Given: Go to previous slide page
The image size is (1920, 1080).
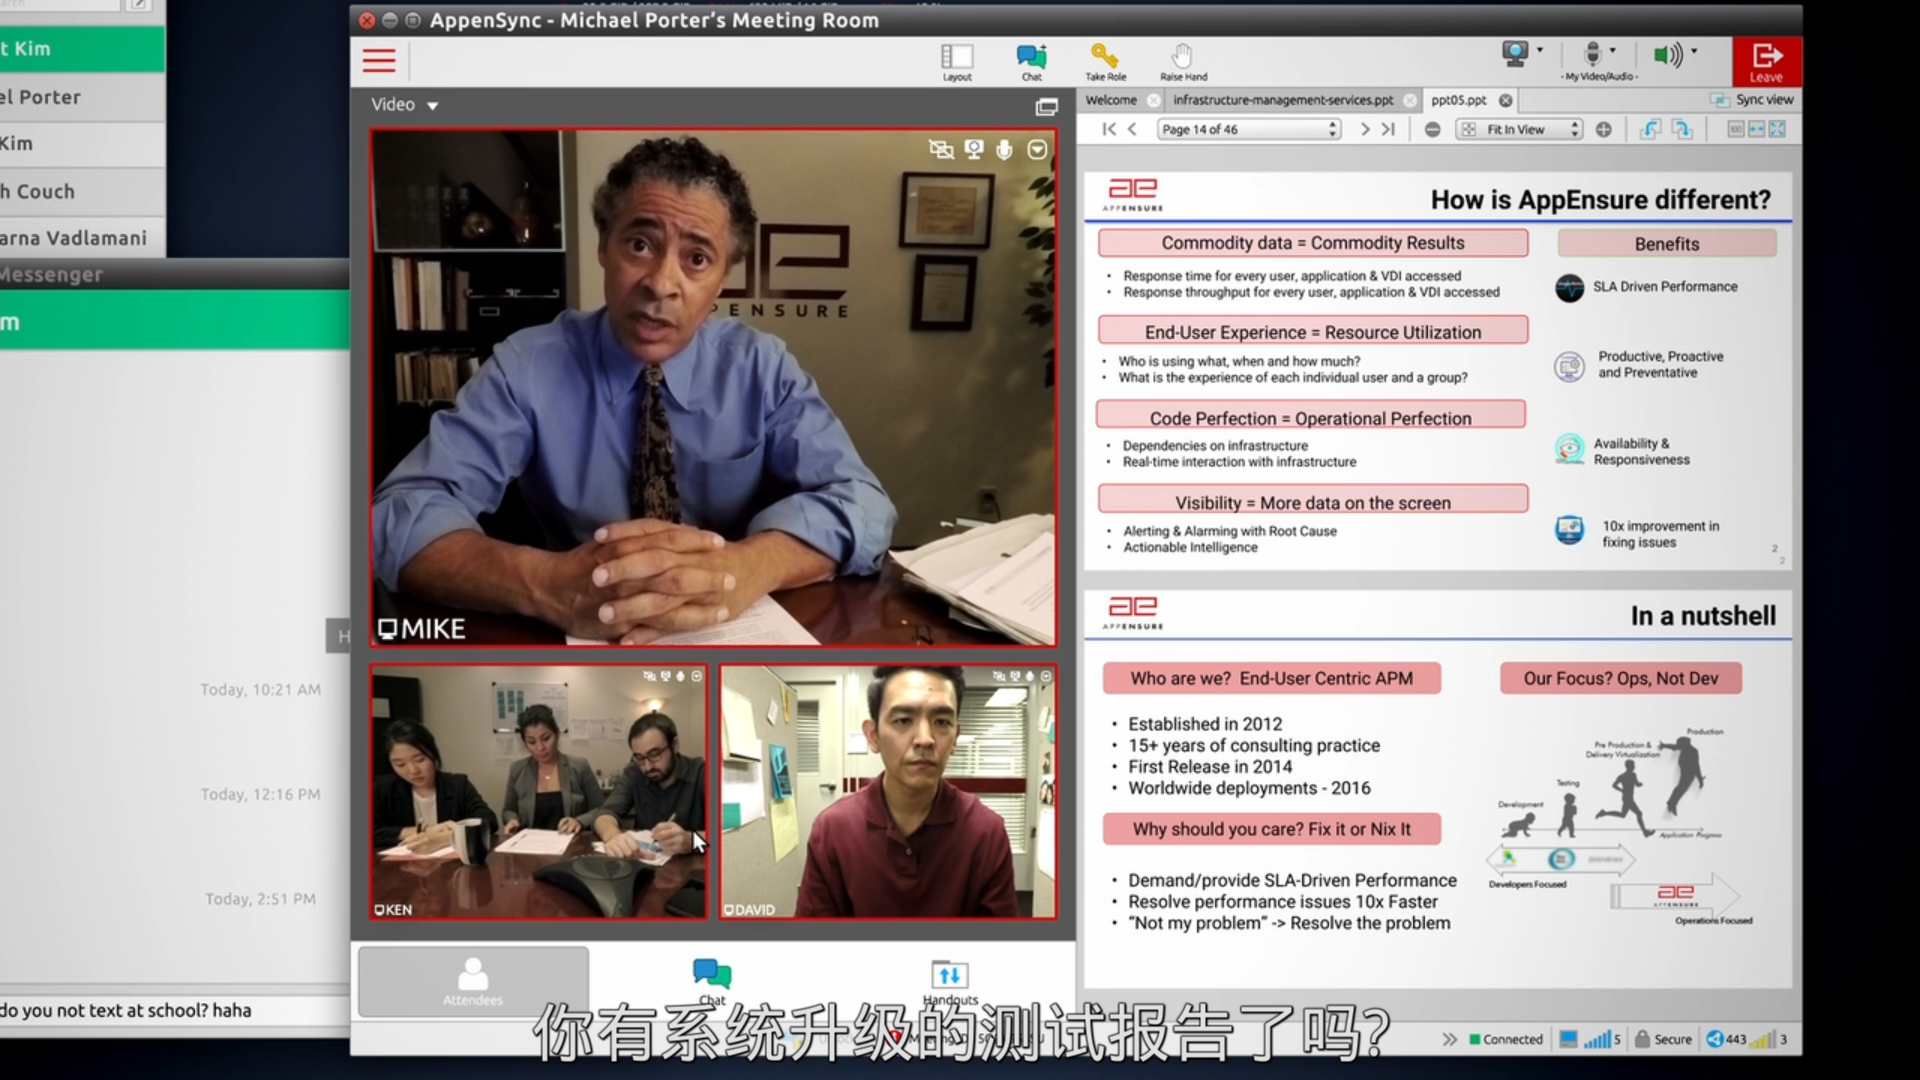Looking at the screenshot, I should [x=1132, y=129].
